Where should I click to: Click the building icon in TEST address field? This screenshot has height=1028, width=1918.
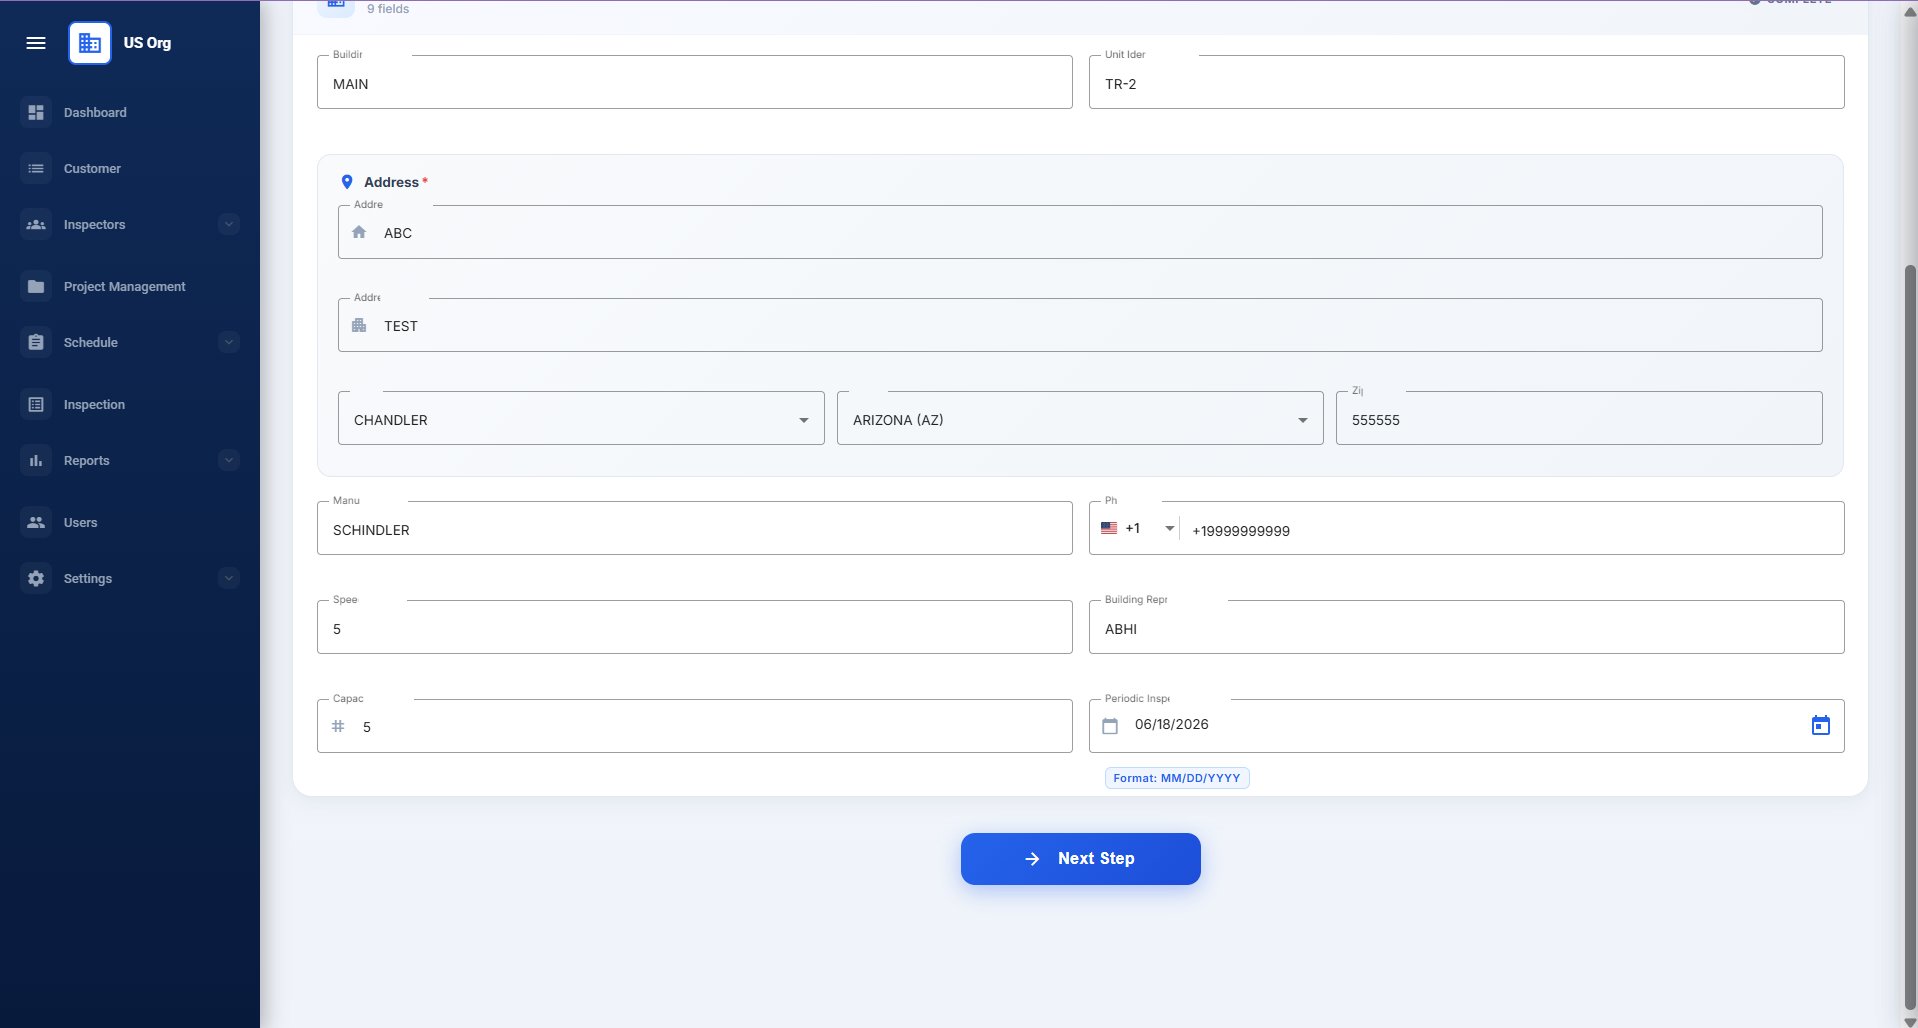pyautogui.click(x=359, y=325)
